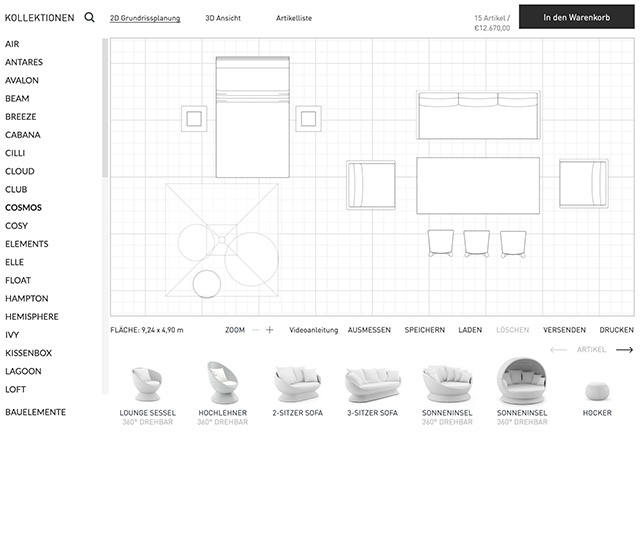Click the search magnifier icon
Viewport: 640px width, 555px height.
[90, 18]
